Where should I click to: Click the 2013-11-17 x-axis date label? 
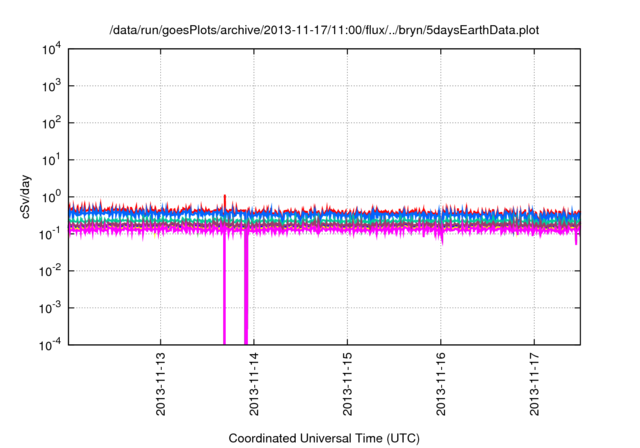point(534,384)
